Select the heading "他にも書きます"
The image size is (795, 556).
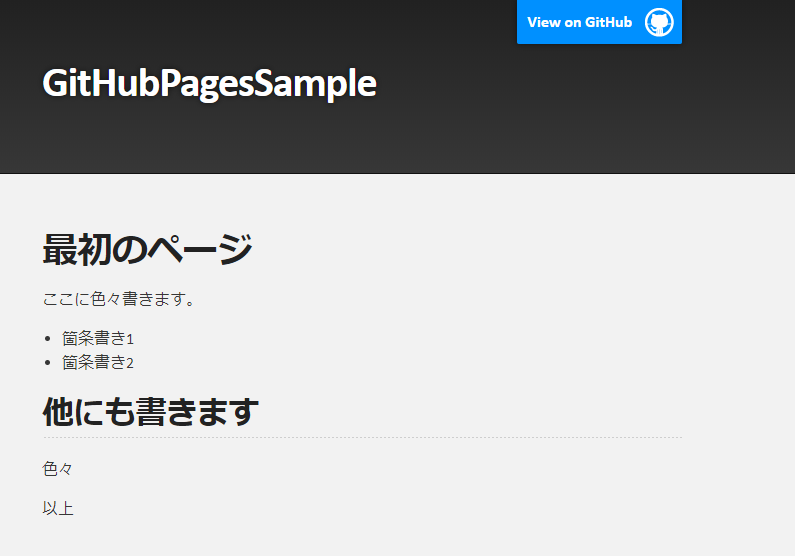[x=151, y=412]
